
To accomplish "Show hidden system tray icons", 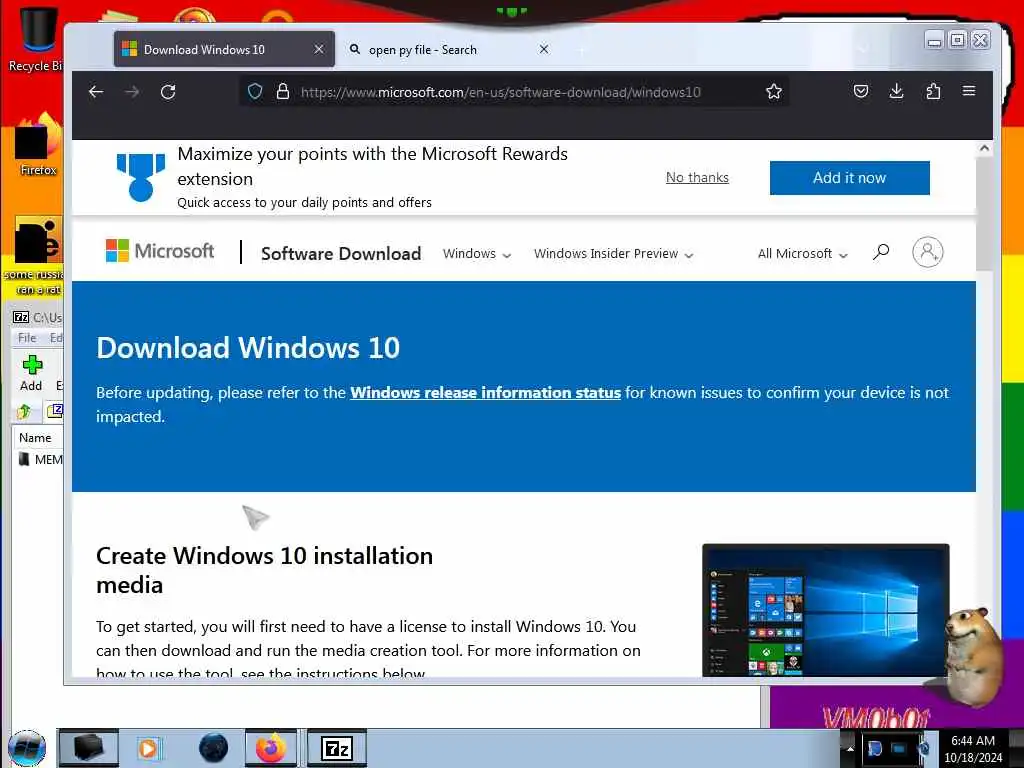I will (850, 748).
